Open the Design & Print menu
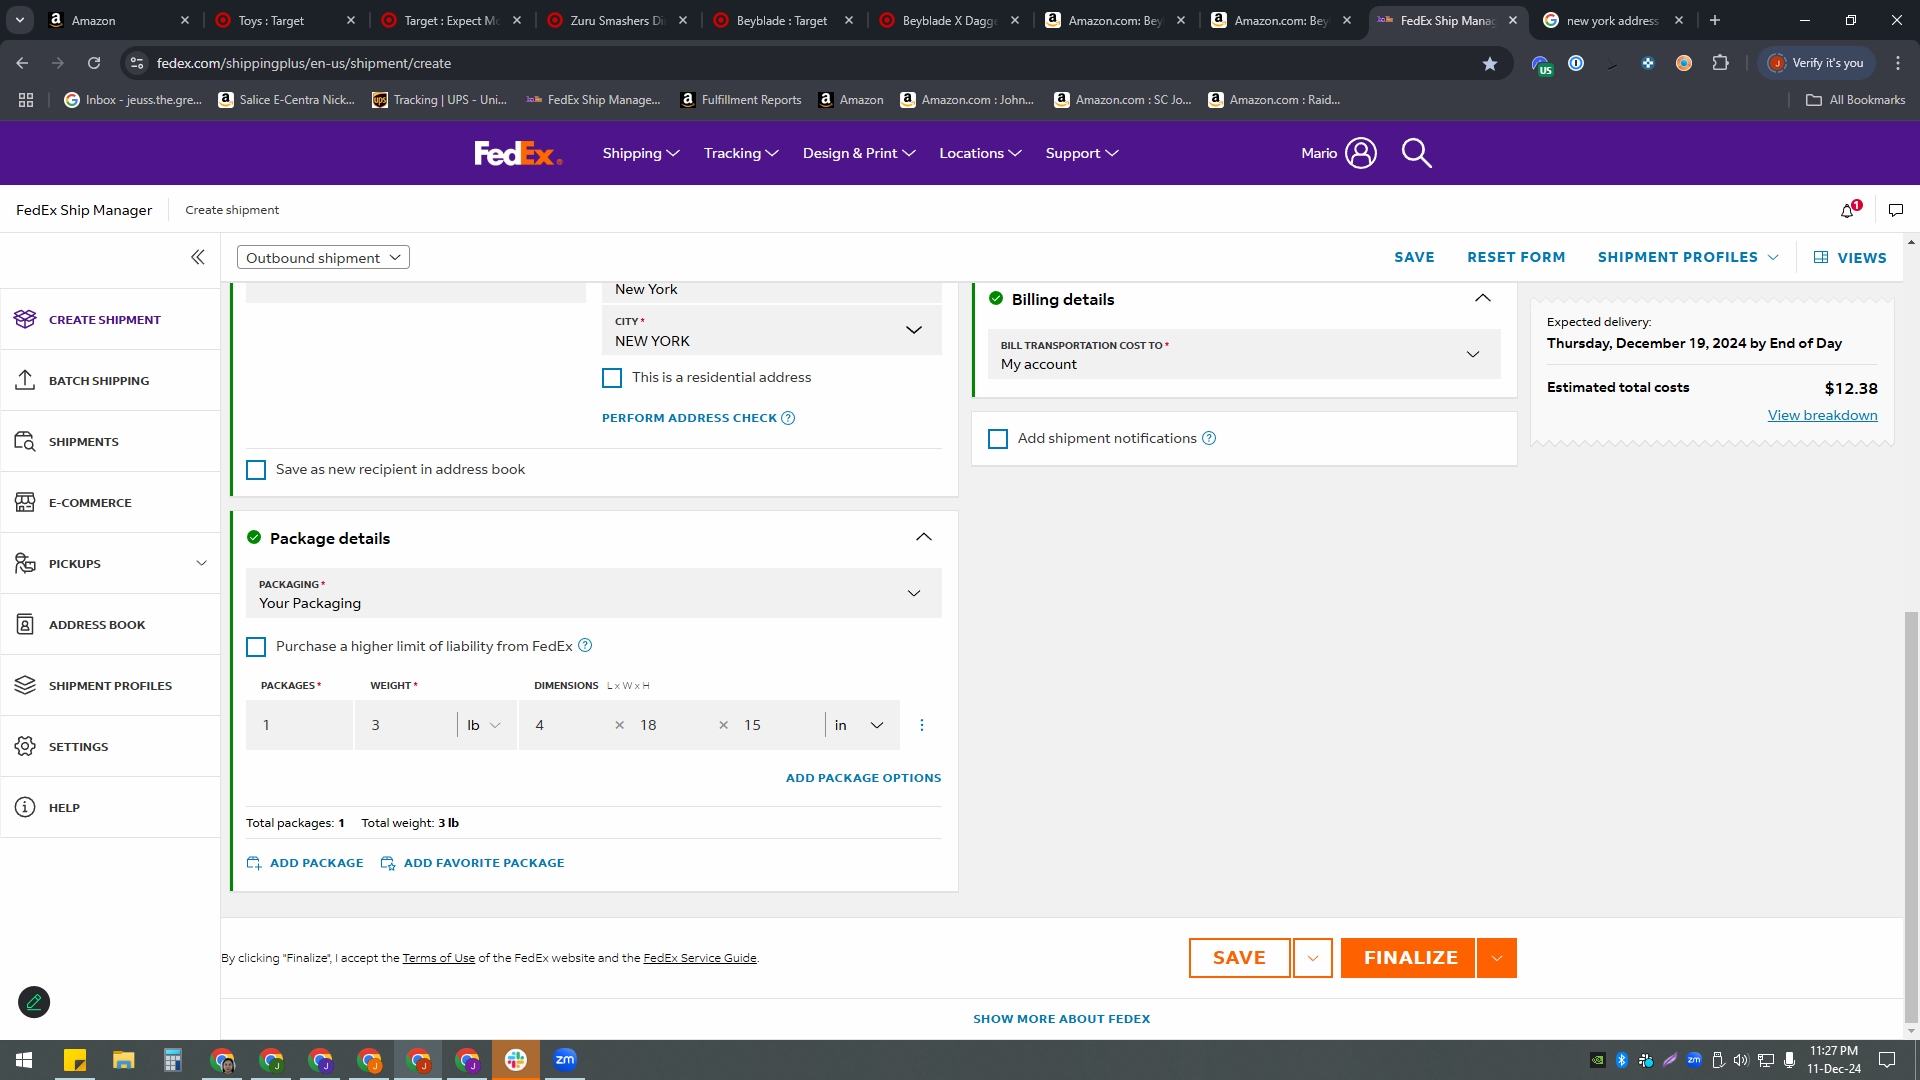 click(x=859, y=153)
